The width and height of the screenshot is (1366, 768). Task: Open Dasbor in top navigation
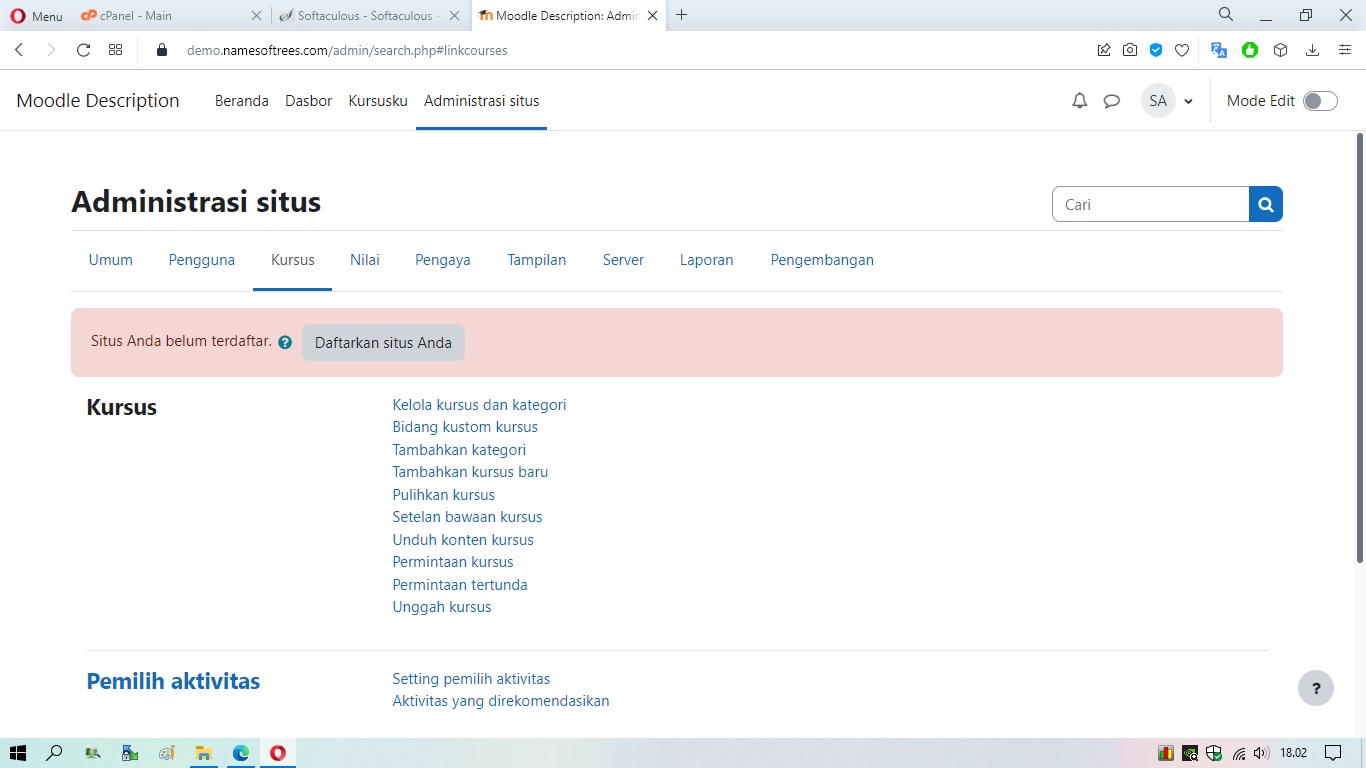coord(309,101)
